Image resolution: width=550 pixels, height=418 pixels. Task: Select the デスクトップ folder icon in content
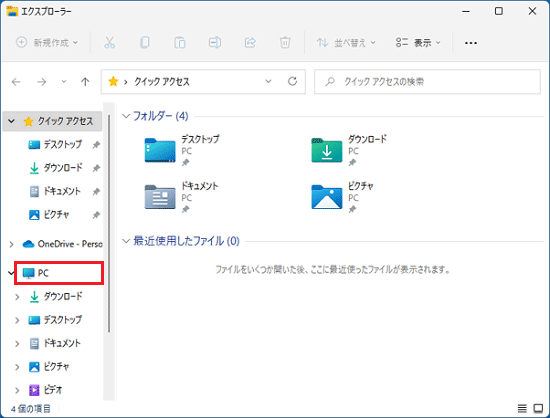pos(160,150)
